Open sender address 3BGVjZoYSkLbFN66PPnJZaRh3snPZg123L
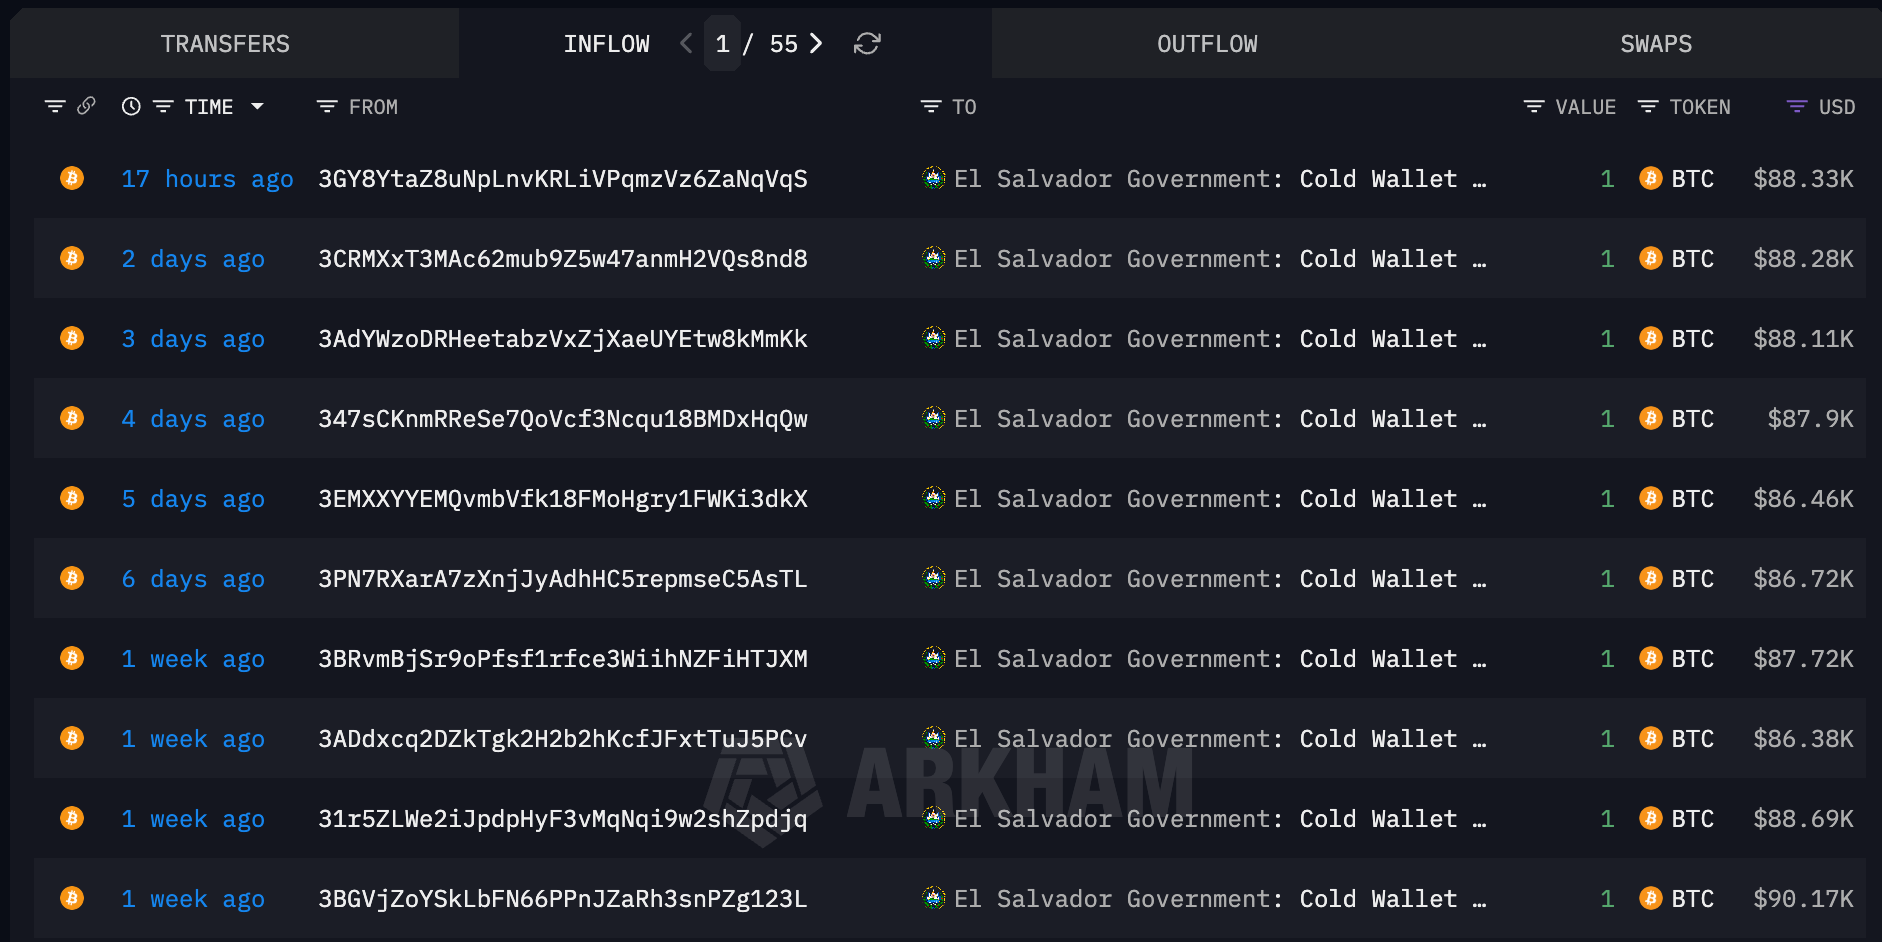Viewport: 1882px width, 942px height. (563, 899)
